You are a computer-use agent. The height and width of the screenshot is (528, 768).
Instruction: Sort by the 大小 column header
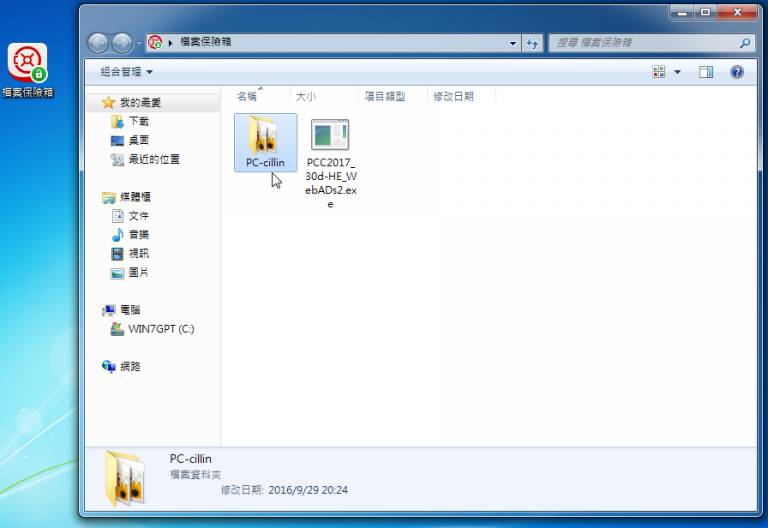(306, 96)
